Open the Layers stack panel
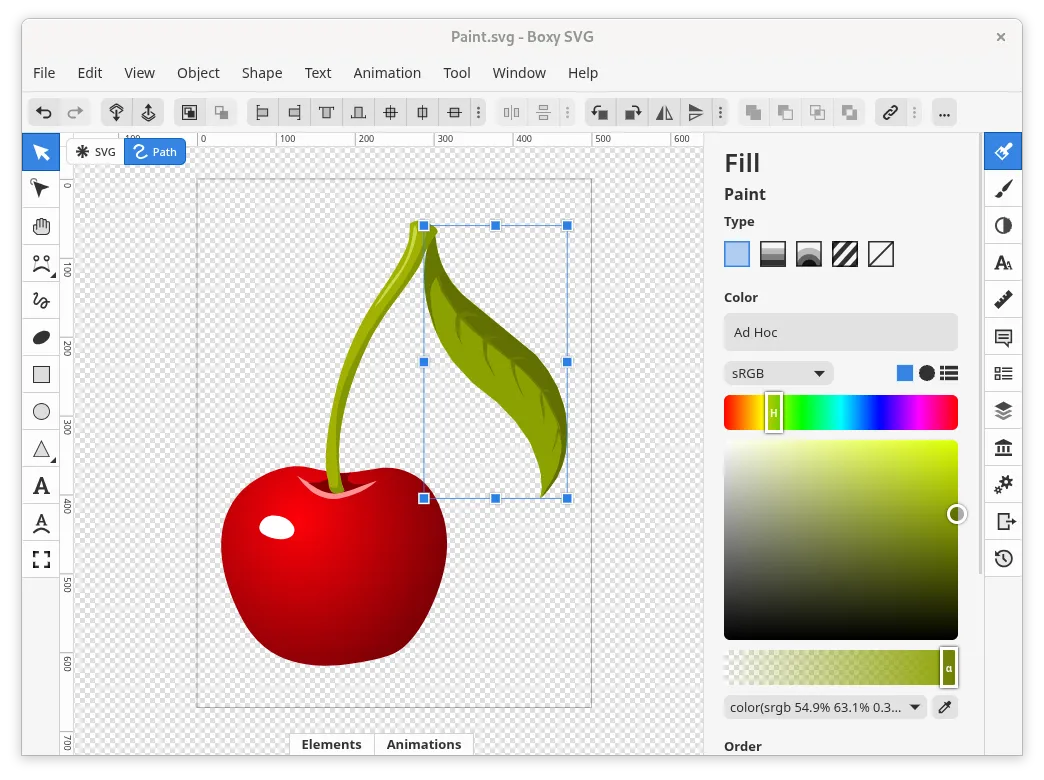The image size is (1044, 780). (1003, 410)
